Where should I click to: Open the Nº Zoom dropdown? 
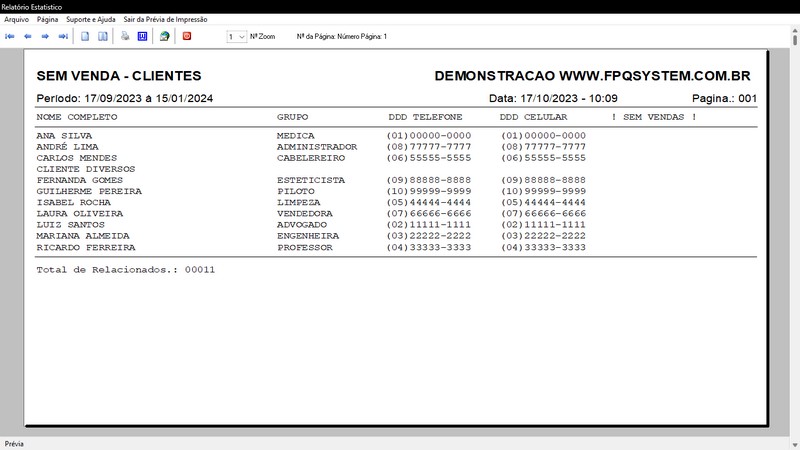(x=237, y=37)
